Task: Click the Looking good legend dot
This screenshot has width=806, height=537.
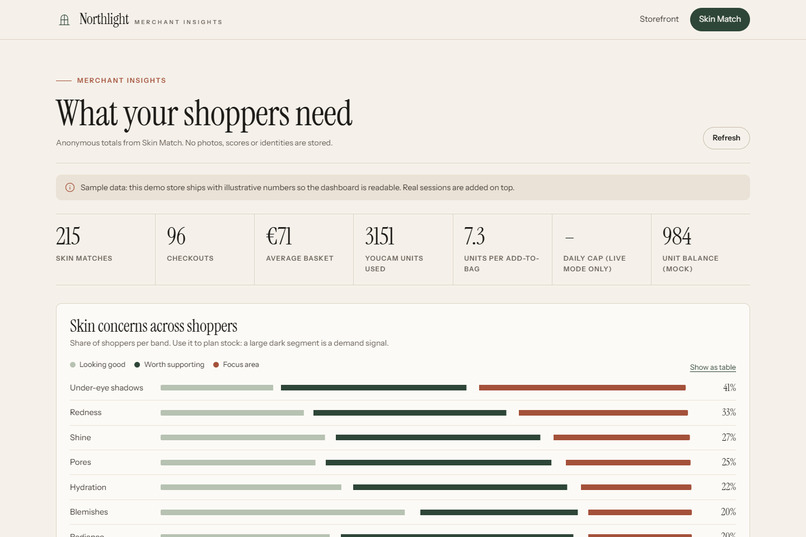Action: [x=72, y=365]
